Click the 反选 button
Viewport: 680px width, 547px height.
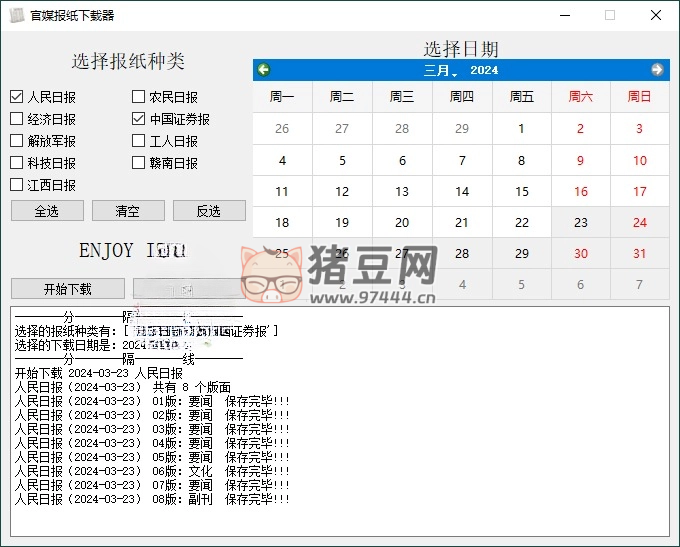pos(209,211)
